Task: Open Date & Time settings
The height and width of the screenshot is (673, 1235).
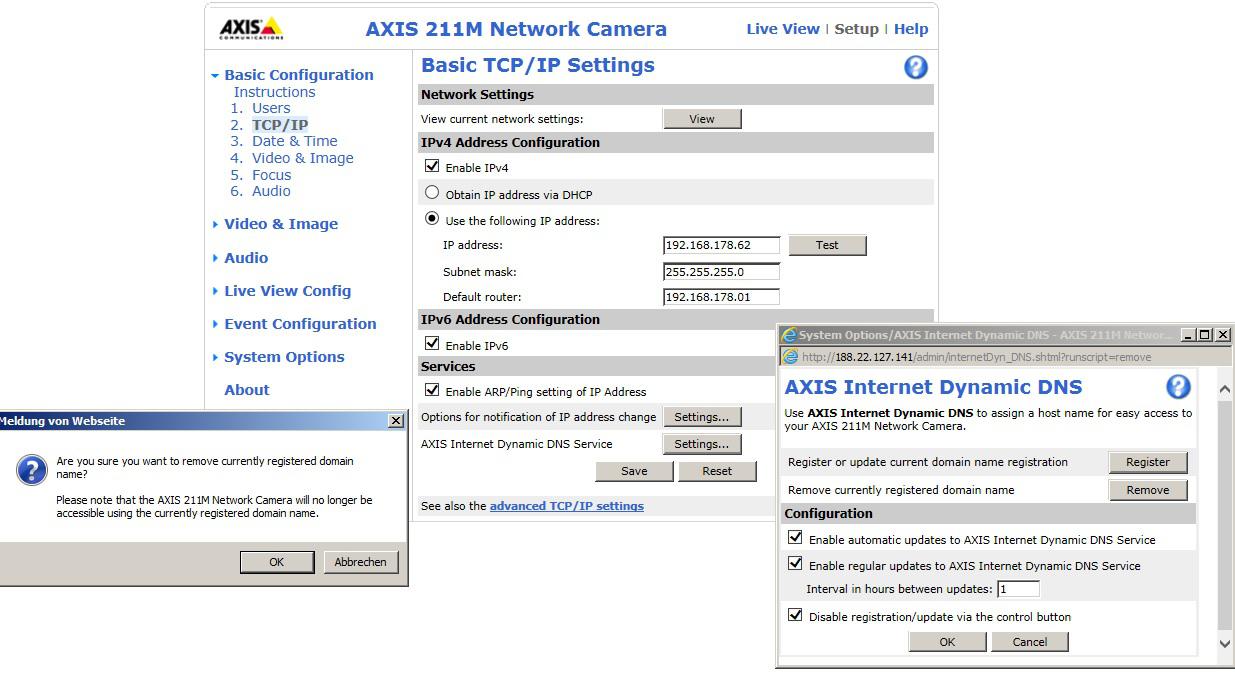Action: pyautogui.click(x=294, y=141)
